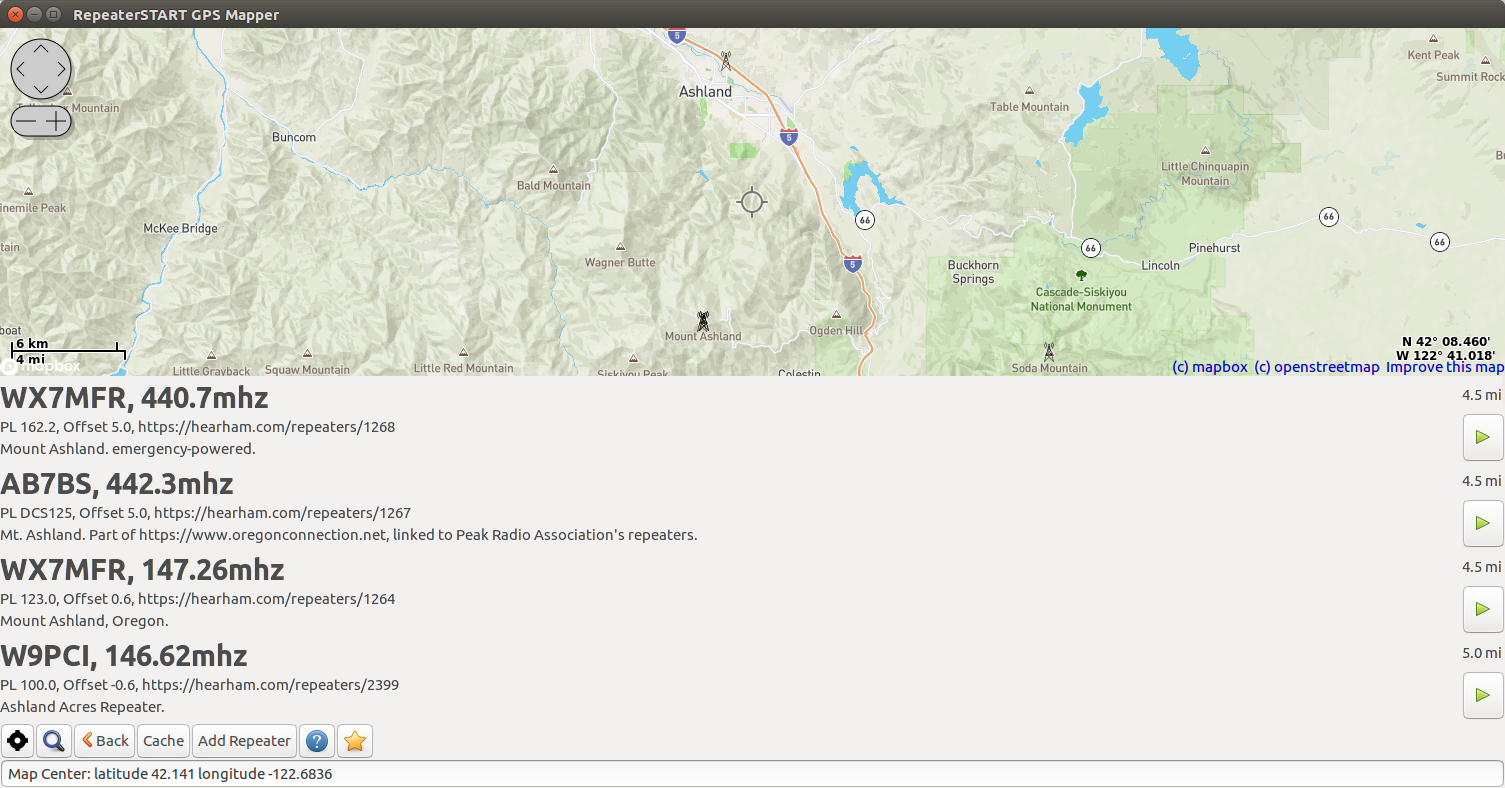
Task: Visit the openstreetmap attribution link
Action: [1316, 367]
